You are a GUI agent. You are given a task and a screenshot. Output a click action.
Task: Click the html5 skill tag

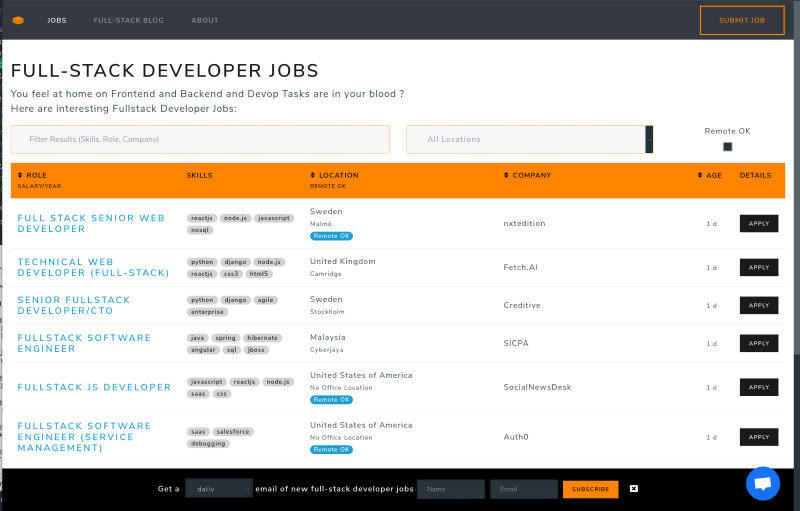click(x=259, y=274)
